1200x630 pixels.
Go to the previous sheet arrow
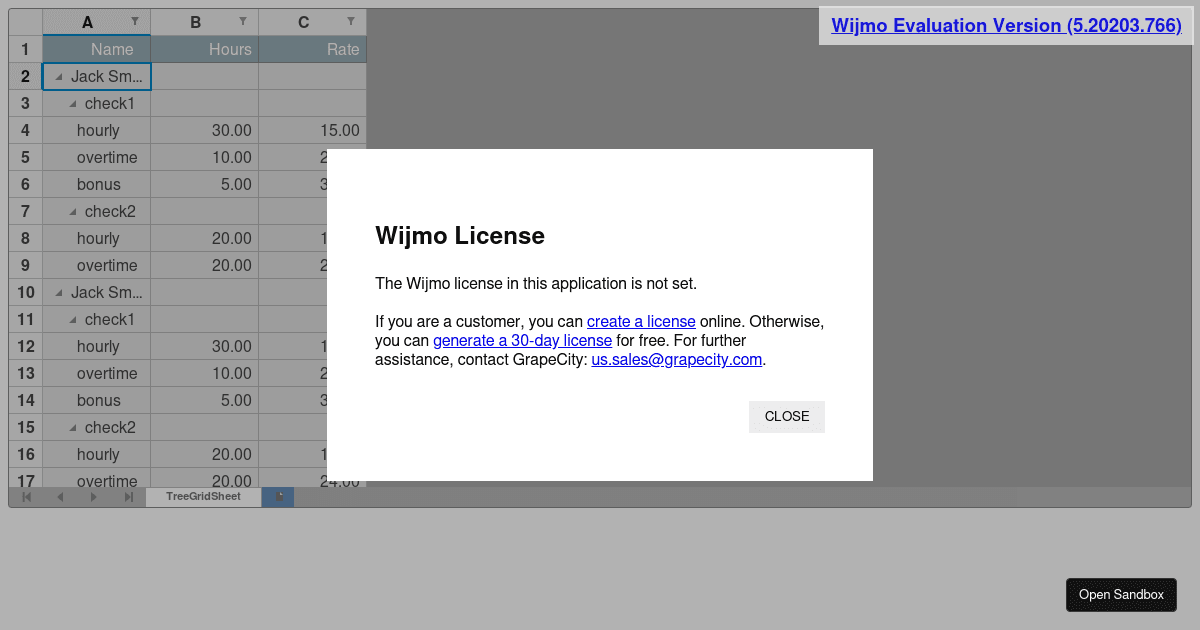coord(60,497)
